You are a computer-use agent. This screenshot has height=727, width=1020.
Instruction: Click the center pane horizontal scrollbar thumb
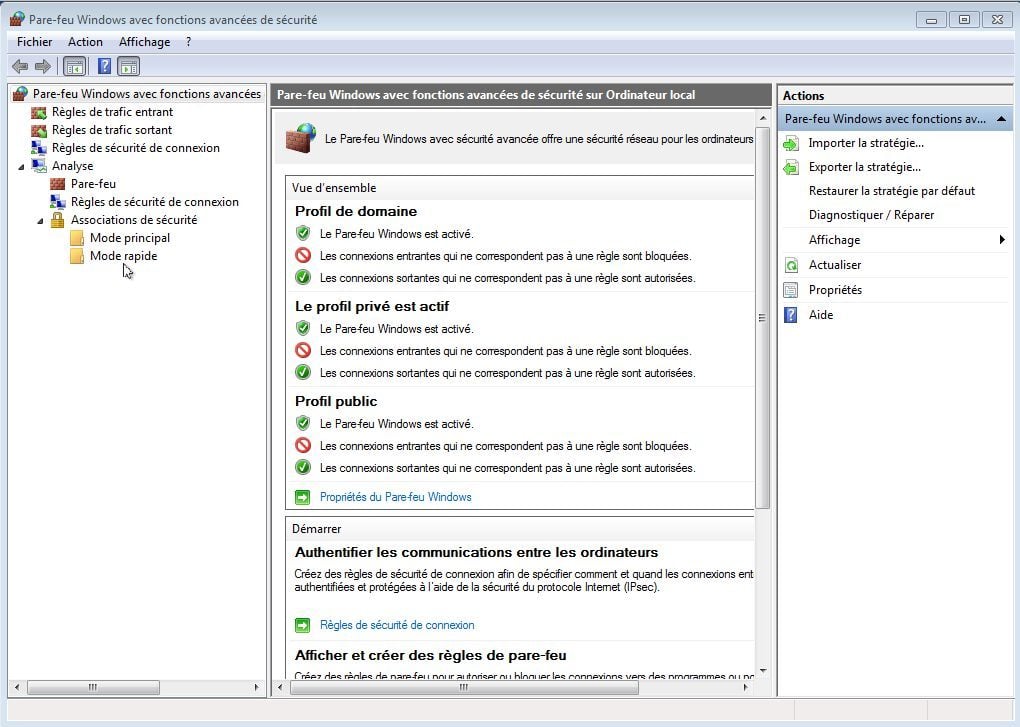pos(464,687)
